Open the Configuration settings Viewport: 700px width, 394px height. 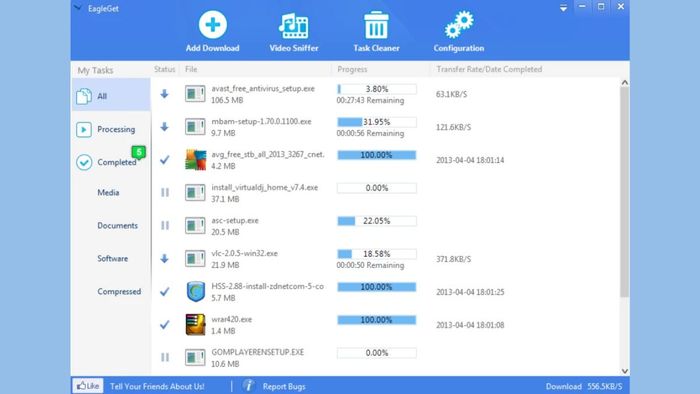point(458,31)
